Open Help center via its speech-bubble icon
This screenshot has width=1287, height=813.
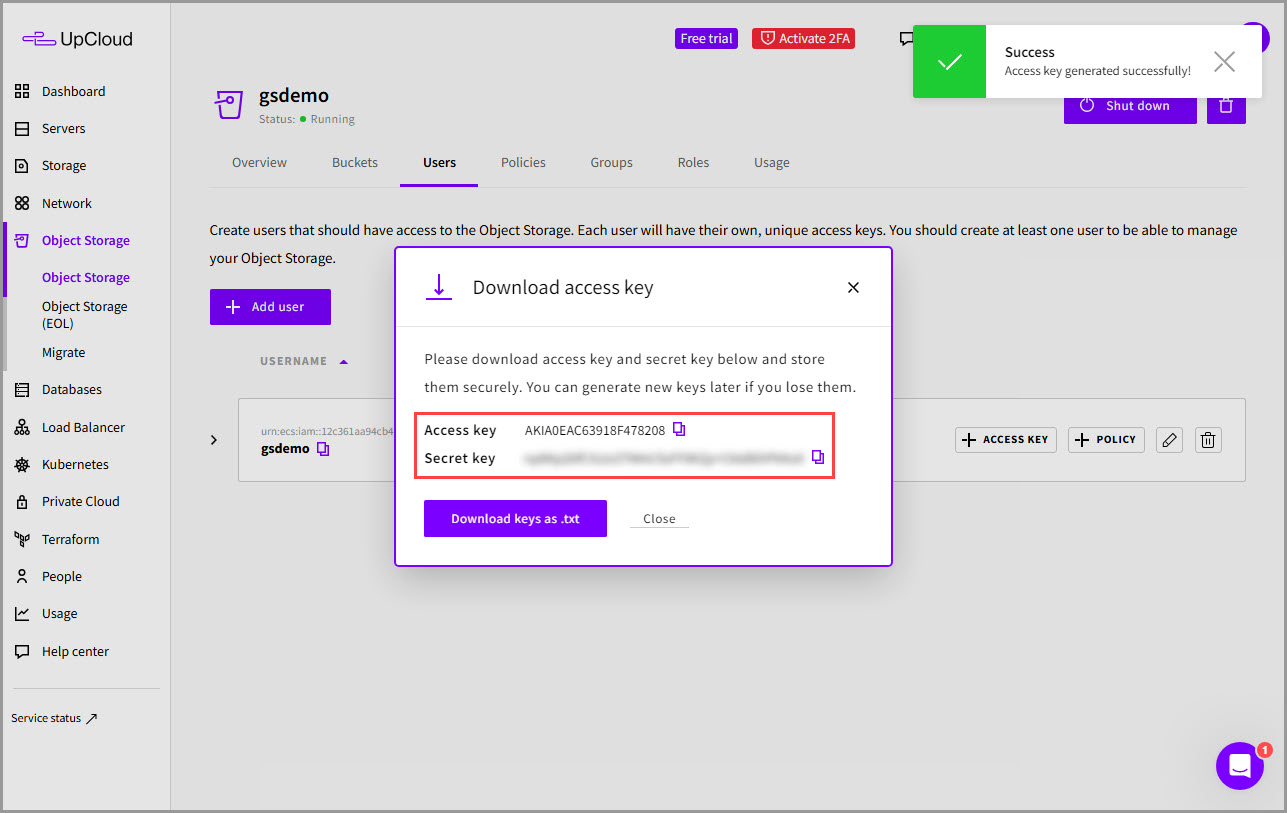22,652
